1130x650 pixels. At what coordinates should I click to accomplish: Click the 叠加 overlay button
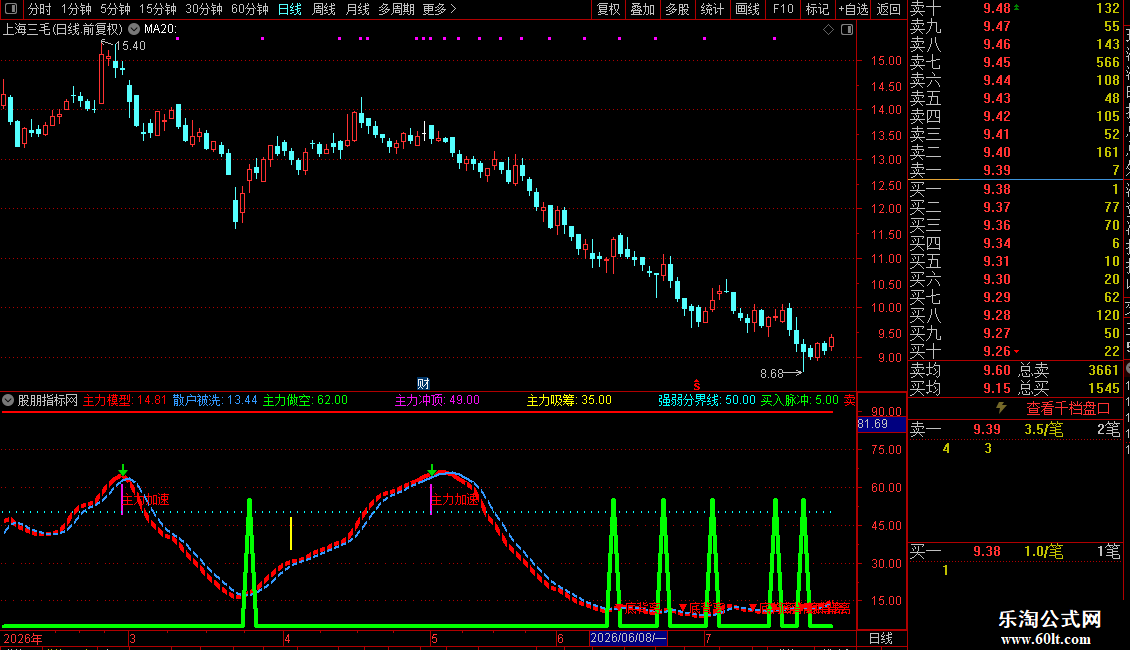click(643, 9)
